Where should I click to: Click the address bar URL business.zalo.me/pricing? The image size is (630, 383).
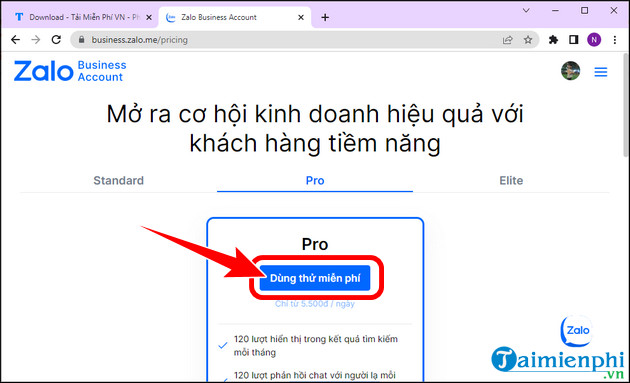click(x=139, y=40)
